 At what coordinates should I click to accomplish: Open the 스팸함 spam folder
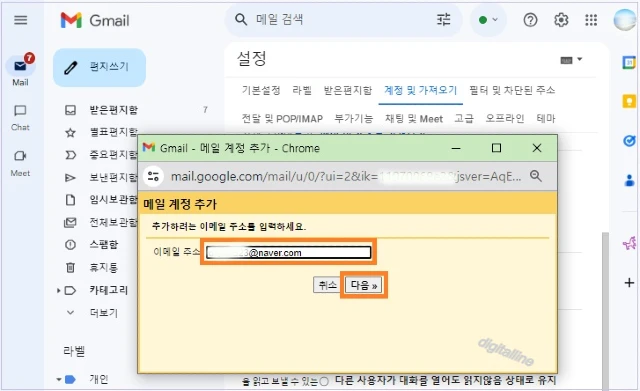(x=104, y=244)
